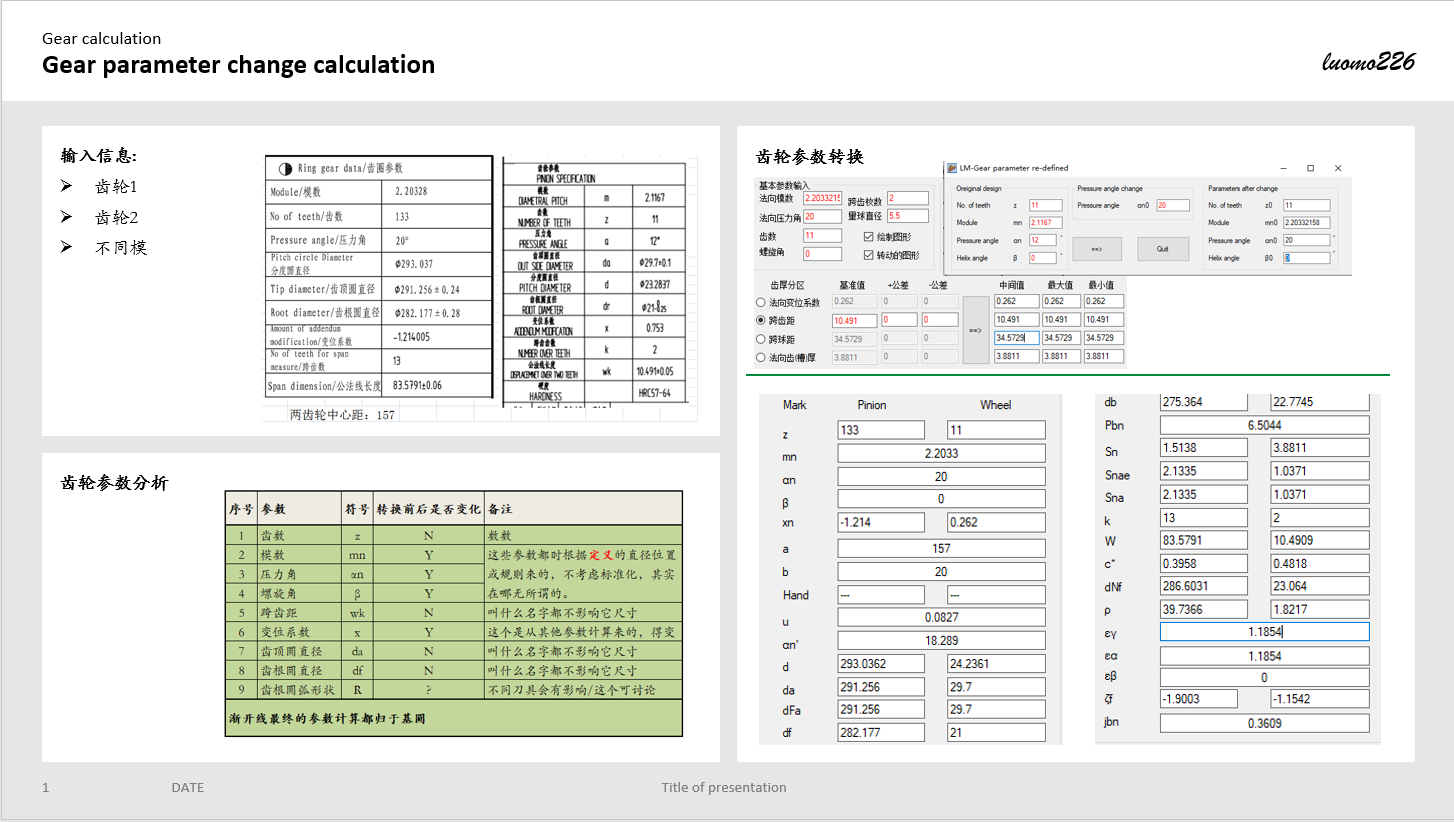This screenshot has width=1454, height=822.
Task: Click the 量球直径 input field
Action: point(907,216)
